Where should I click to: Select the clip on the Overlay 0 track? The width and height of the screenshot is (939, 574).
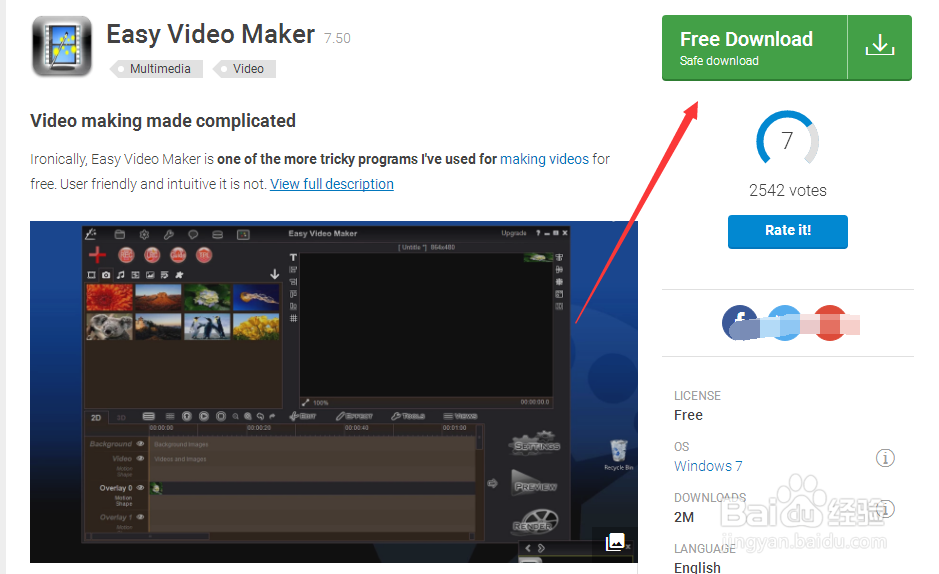(x=157, y=488)
